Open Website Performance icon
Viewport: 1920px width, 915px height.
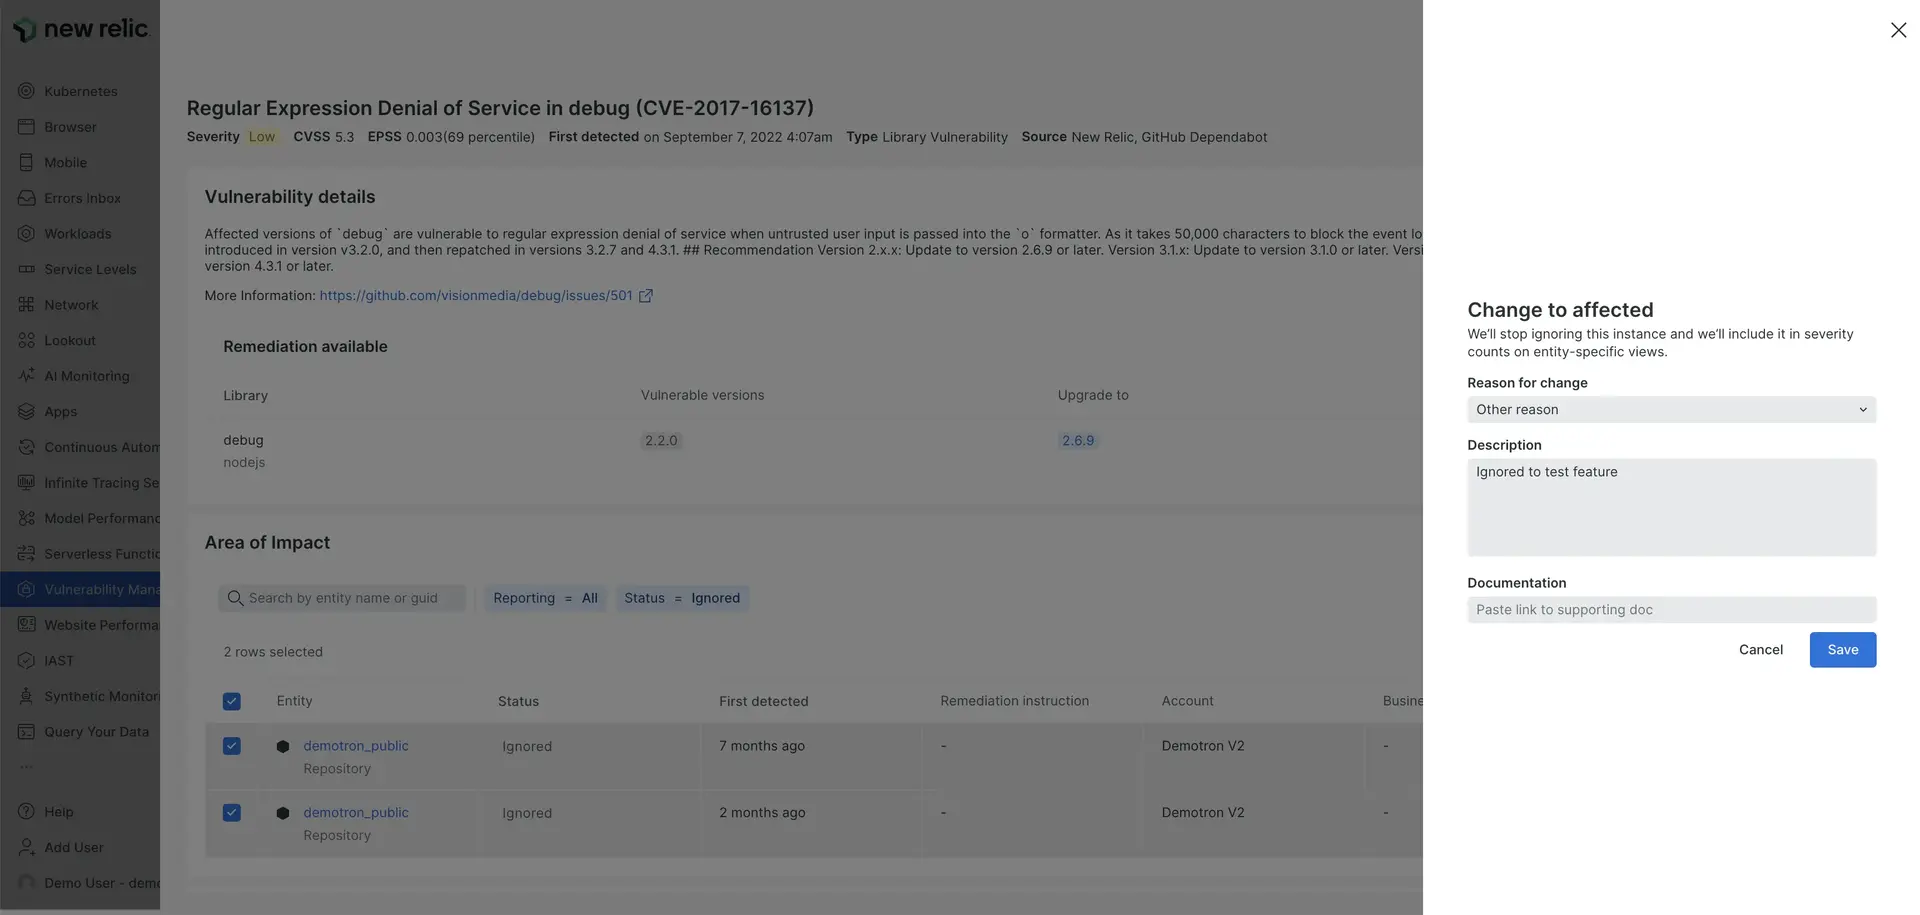pos(26,625)
